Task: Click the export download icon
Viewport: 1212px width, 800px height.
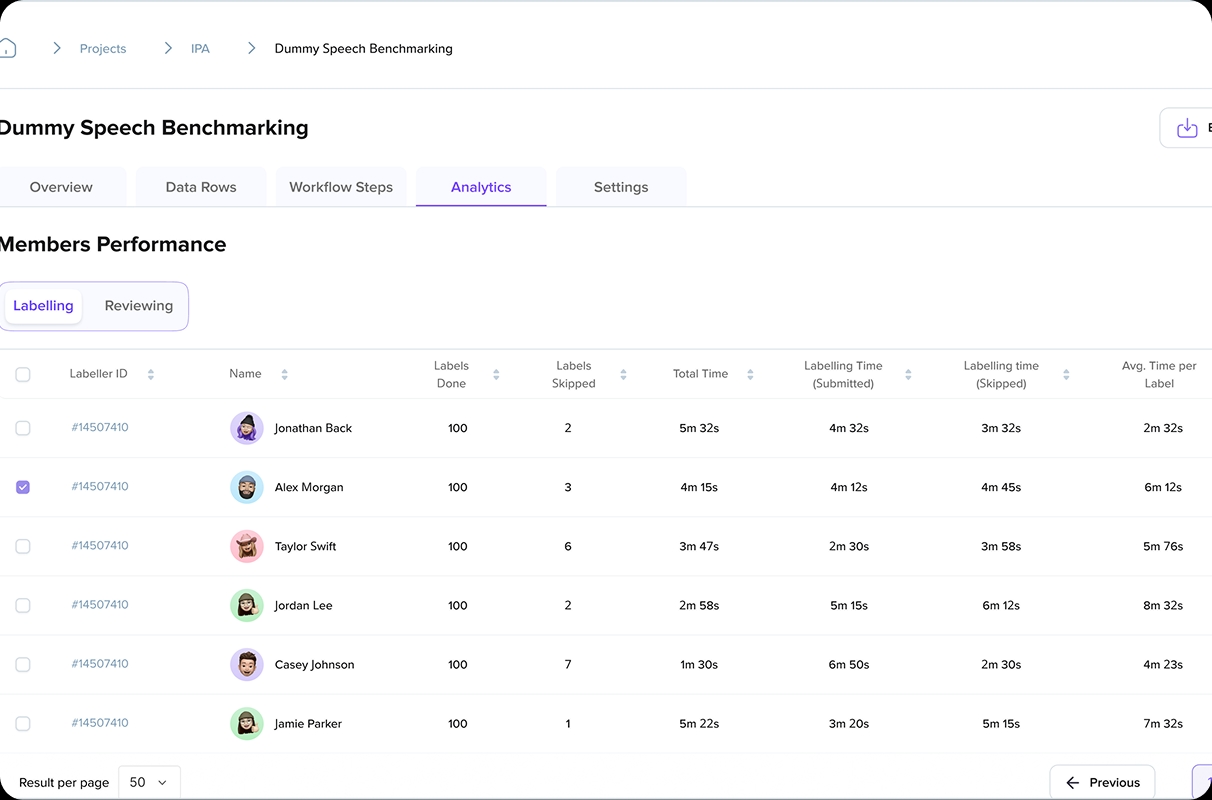Action: pyautogui.click(x=1187, y=128)
